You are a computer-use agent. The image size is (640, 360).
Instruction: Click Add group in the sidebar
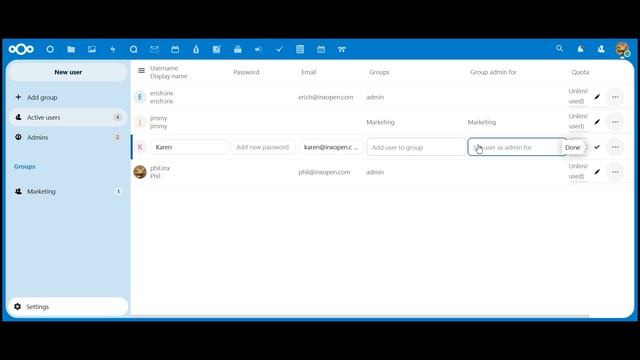point(68,97)
